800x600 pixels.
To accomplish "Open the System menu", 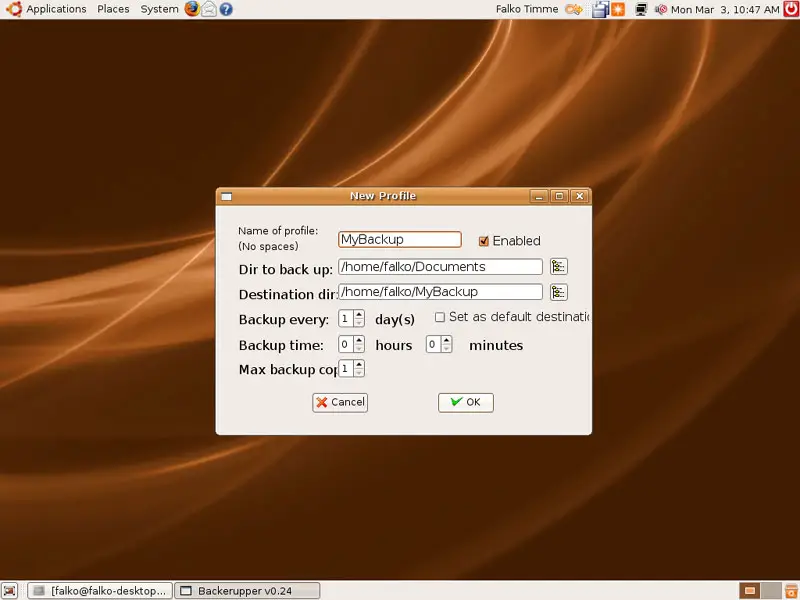I will pyautogui.click(x=159, y=9).
